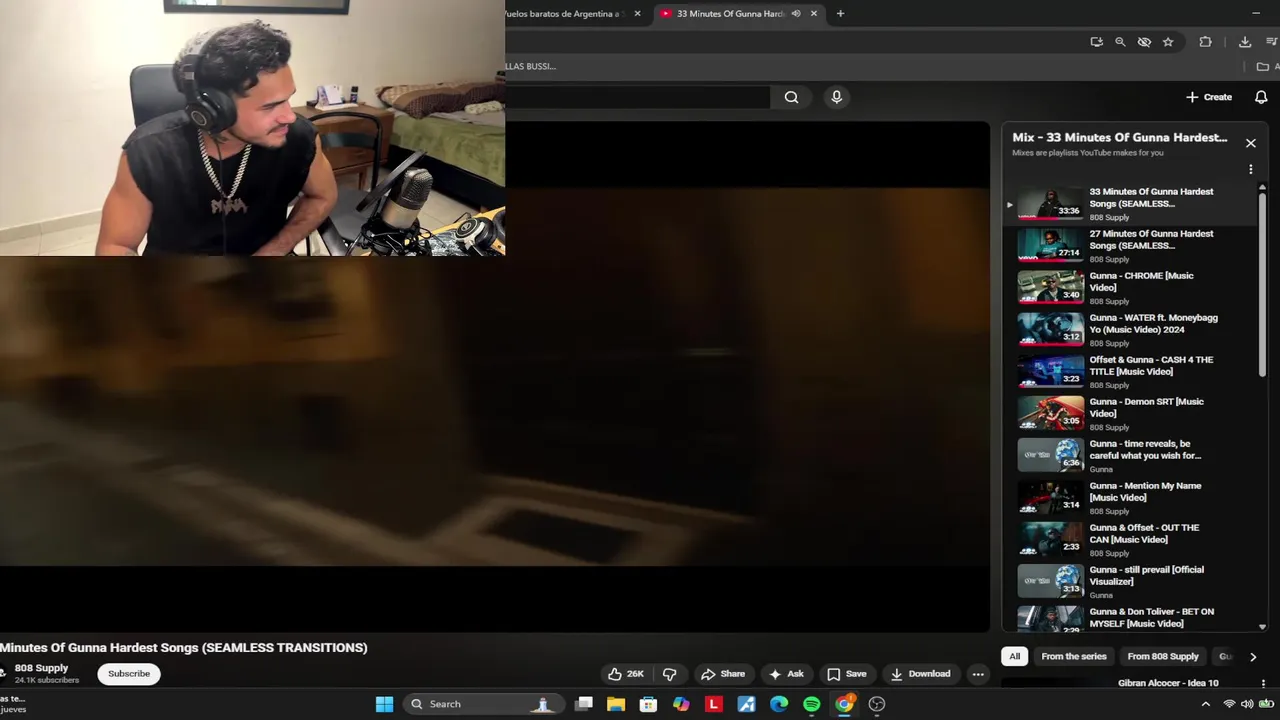Viewport: 1280px width, 720px height.
Task: Open the 808 Supply channel link
Action: 41,668
